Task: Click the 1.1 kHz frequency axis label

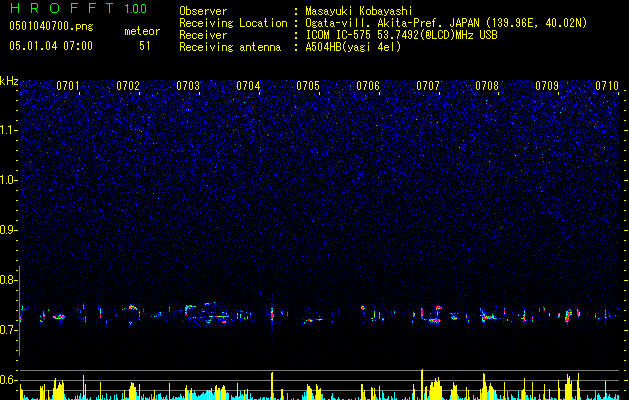Action: [x=7, y=130]
